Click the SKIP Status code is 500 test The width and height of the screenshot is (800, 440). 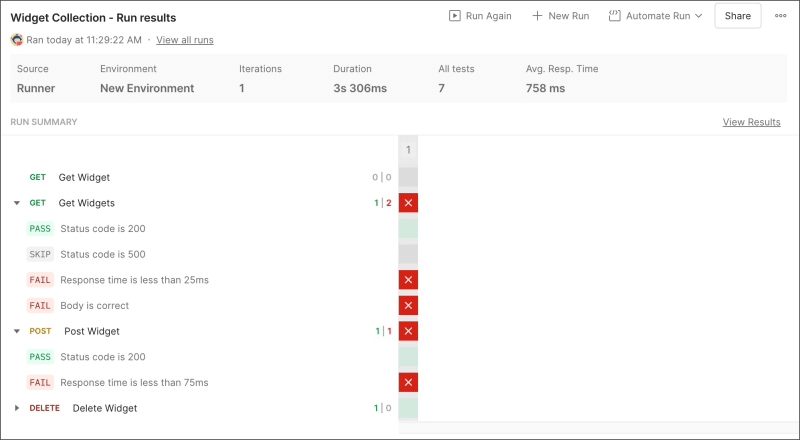click(x=86, y=254)
